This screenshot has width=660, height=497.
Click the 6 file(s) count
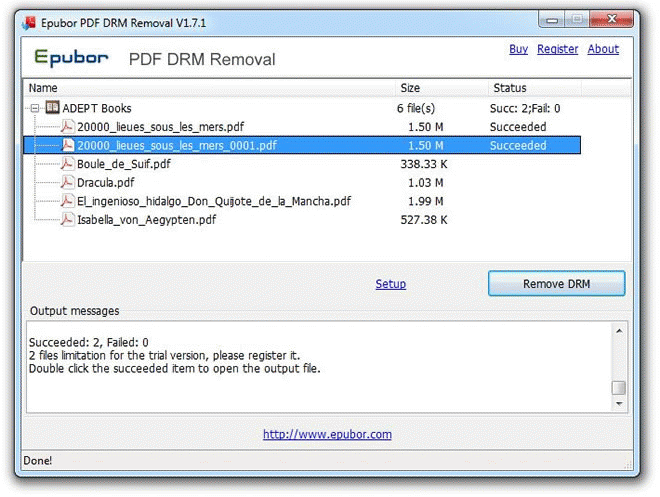(416, 109)
